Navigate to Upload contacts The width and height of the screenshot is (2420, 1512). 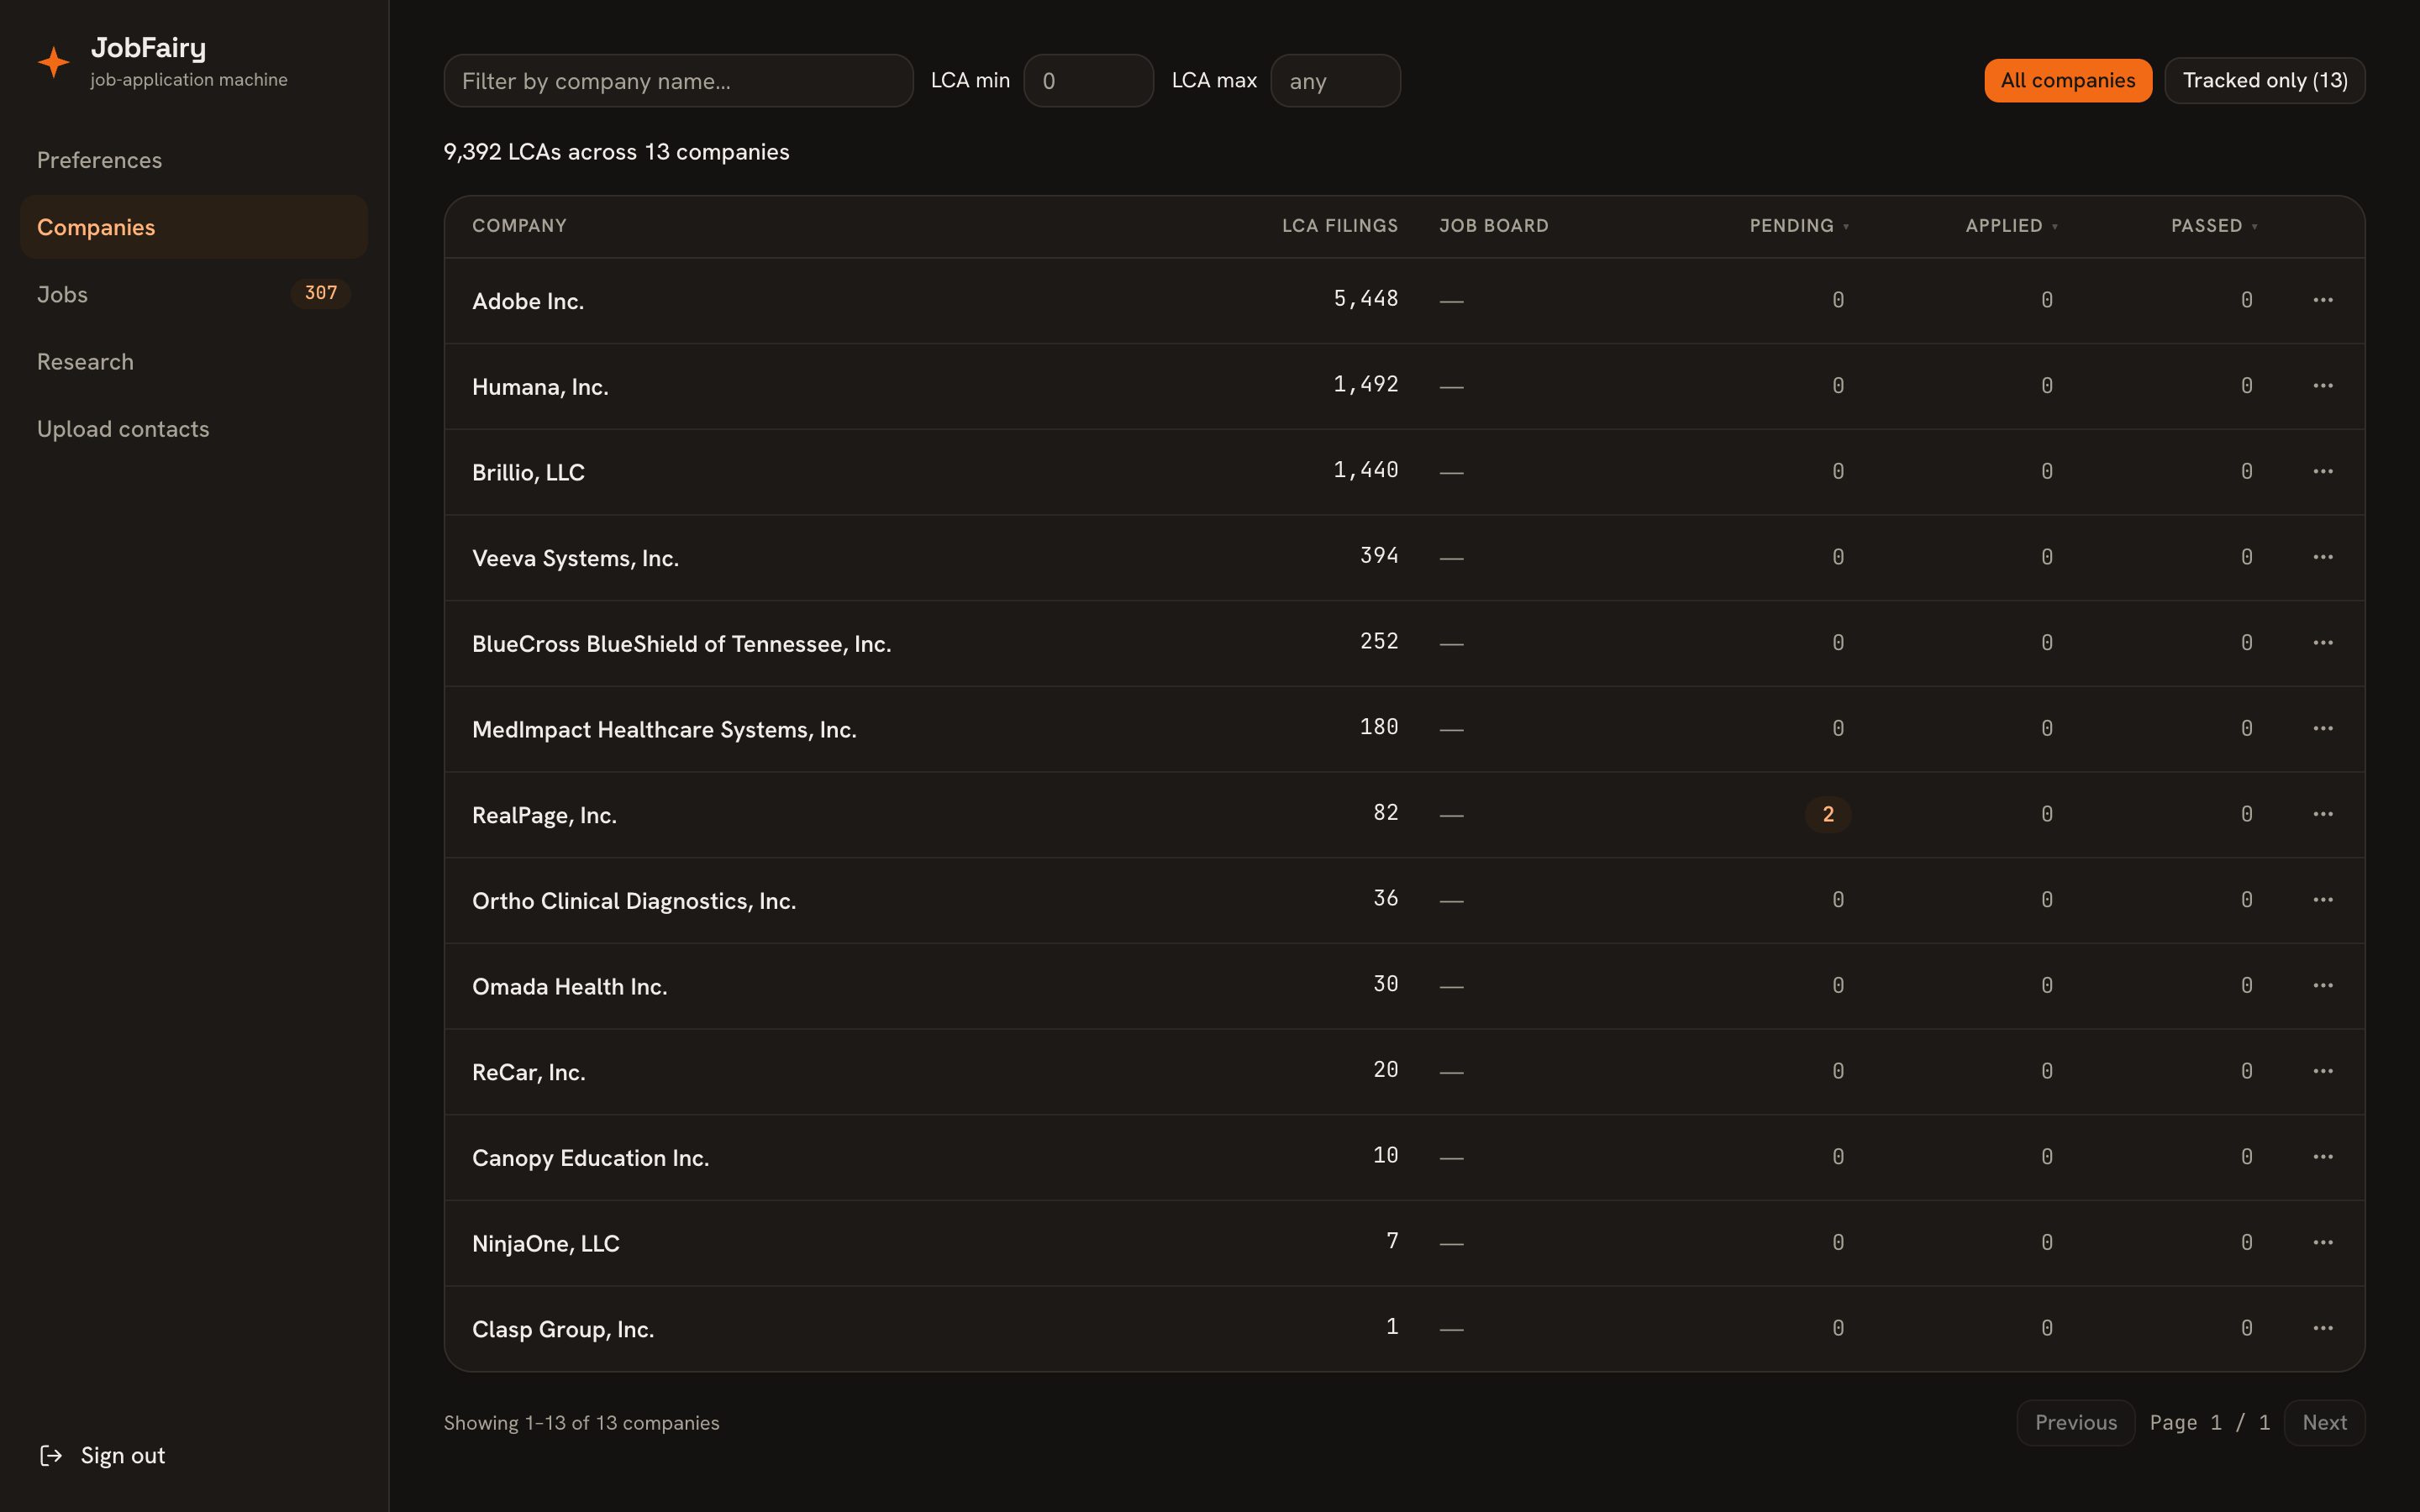point(194,429)
